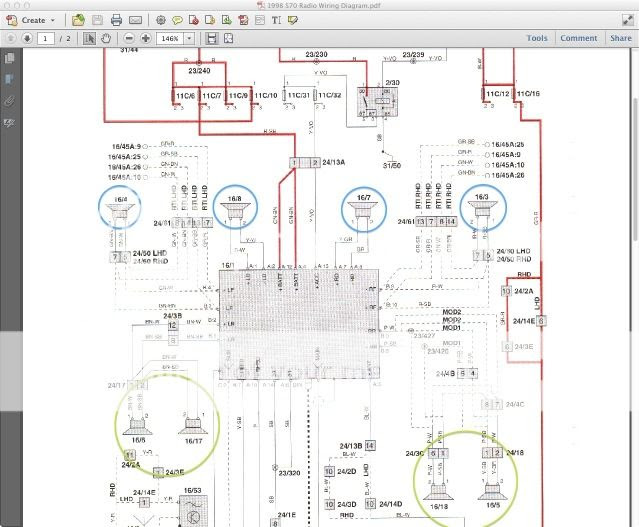The height and width of the screenshot is (527, 639).
Task: Open the Attachments paperclip panel
Action: point(9,101)
